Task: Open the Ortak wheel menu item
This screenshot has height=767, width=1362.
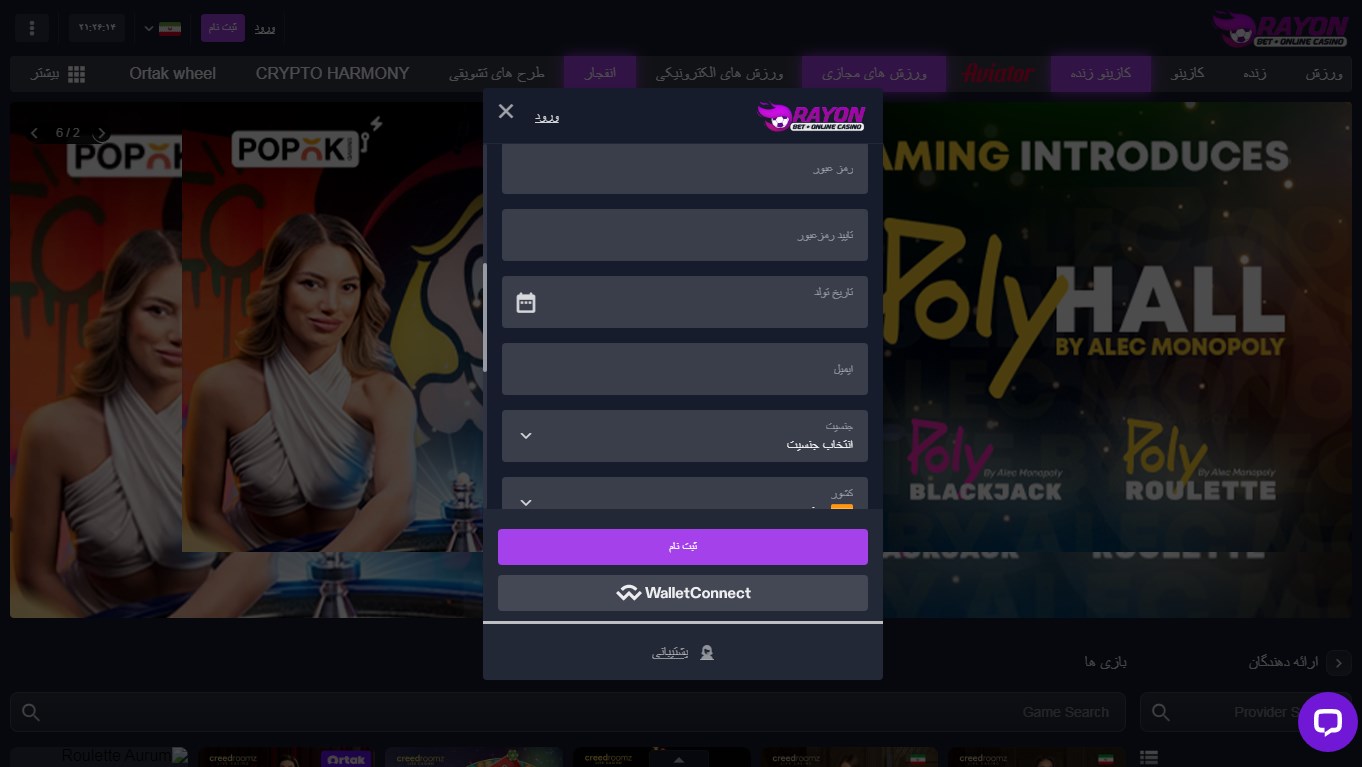Action: coord(172,74)
